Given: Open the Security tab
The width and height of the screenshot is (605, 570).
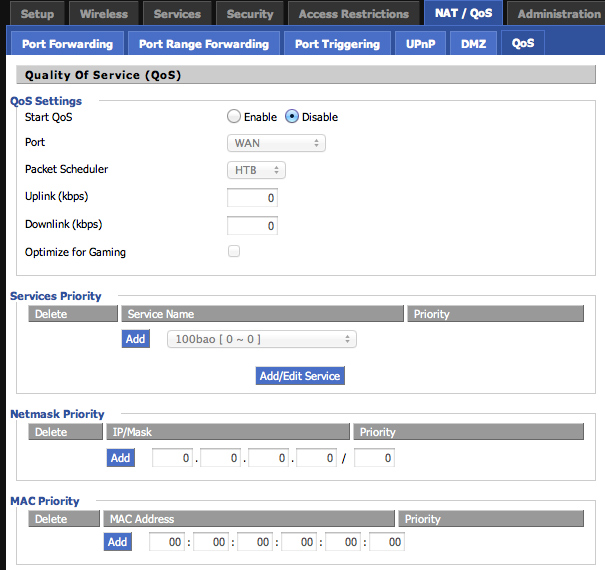Looking at the screenshot, I should [x=250, y=14].
